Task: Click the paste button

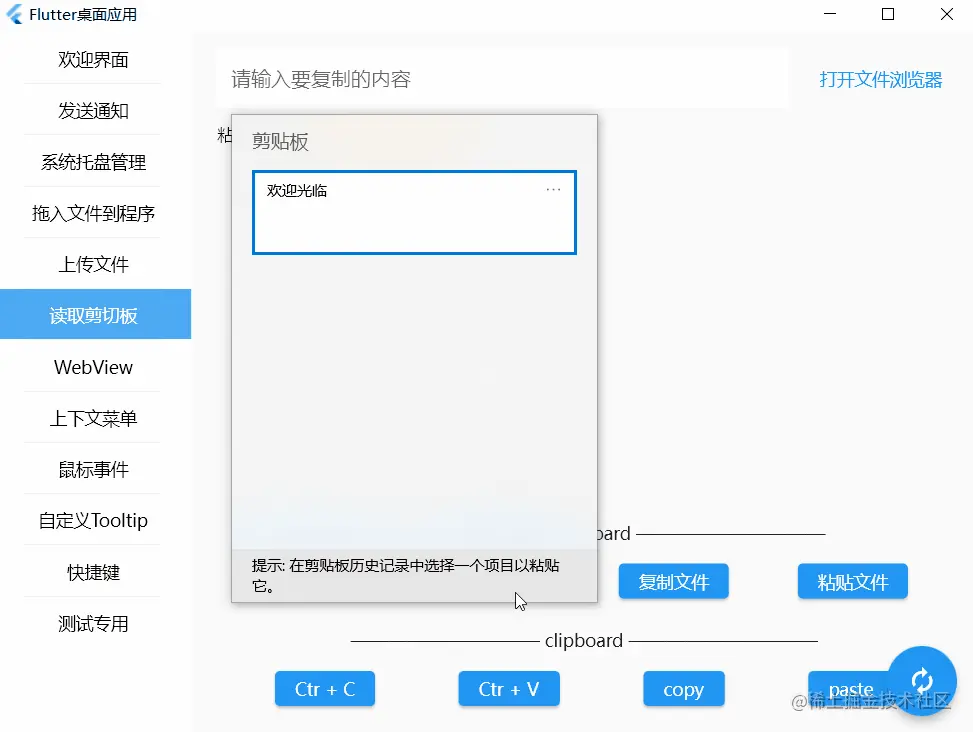Action: 850,689
